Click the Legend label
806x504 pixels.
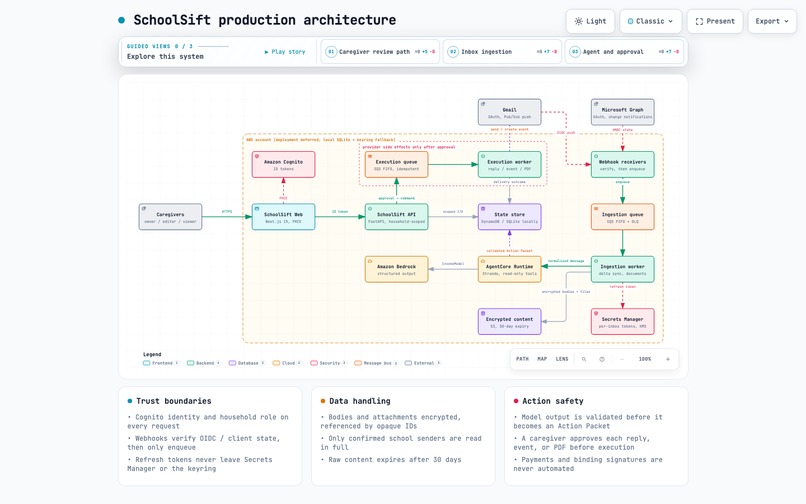[152, 354]
